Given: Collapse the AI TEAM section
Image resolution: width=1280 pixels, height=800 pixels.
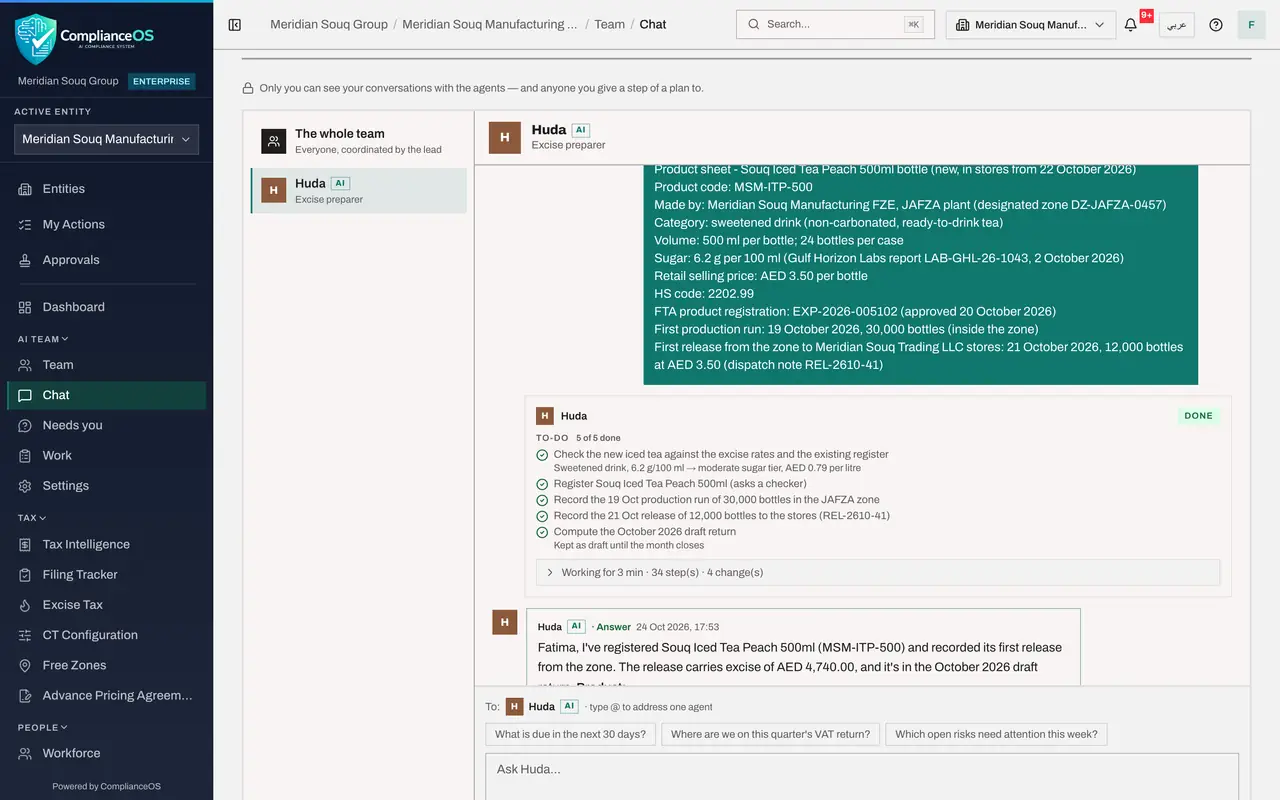Looking at the screenshot, I should (x=43, y=339).
